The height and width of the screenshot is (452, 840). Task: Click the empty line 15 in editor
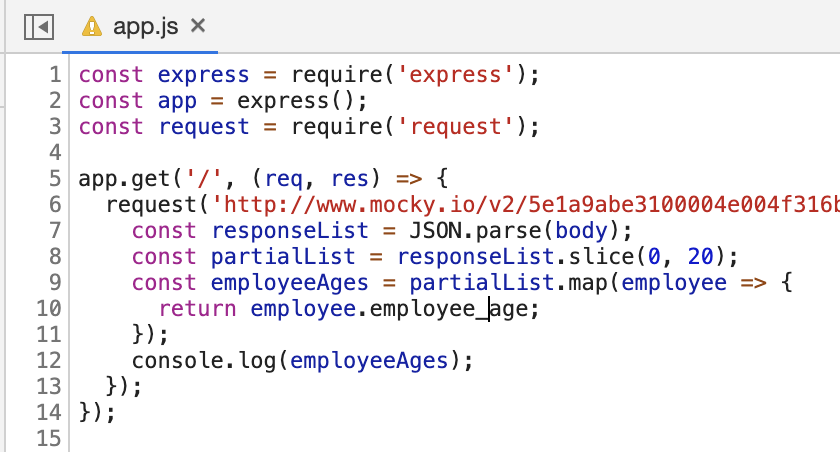pos(300,439)
